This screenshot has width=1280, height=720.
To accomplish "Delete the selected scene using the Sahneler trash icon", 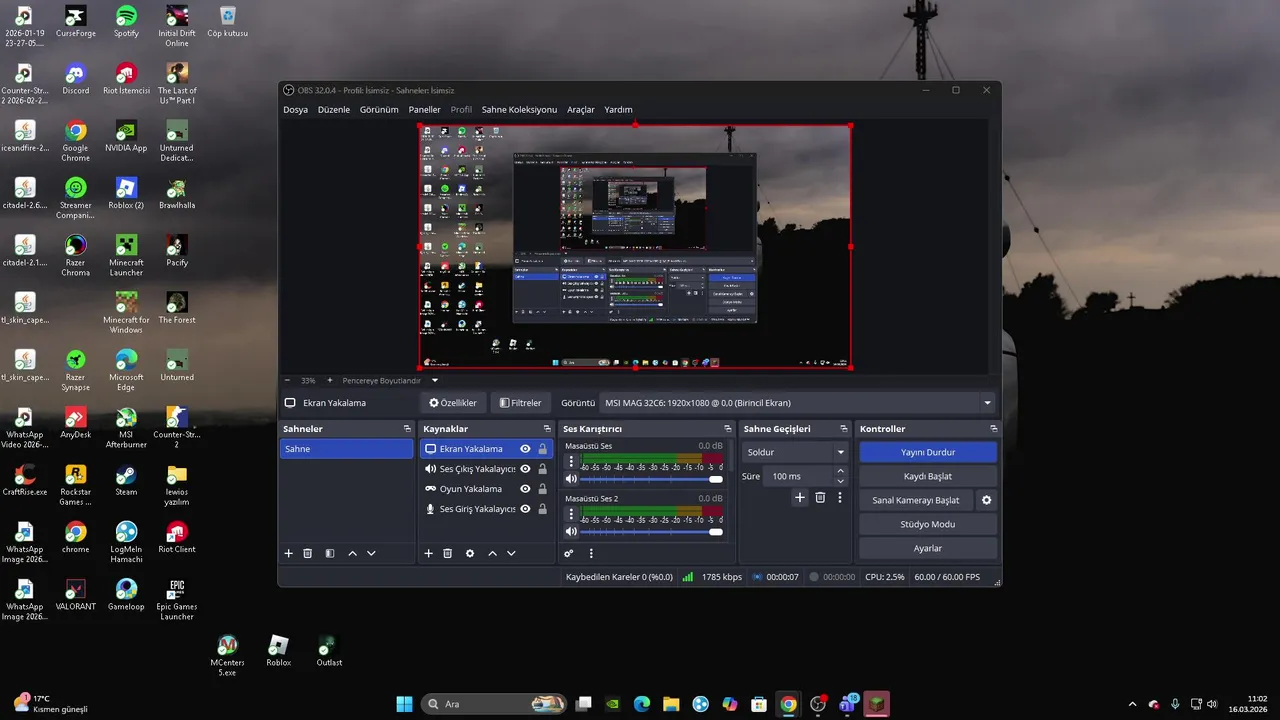I will (308, 553).
